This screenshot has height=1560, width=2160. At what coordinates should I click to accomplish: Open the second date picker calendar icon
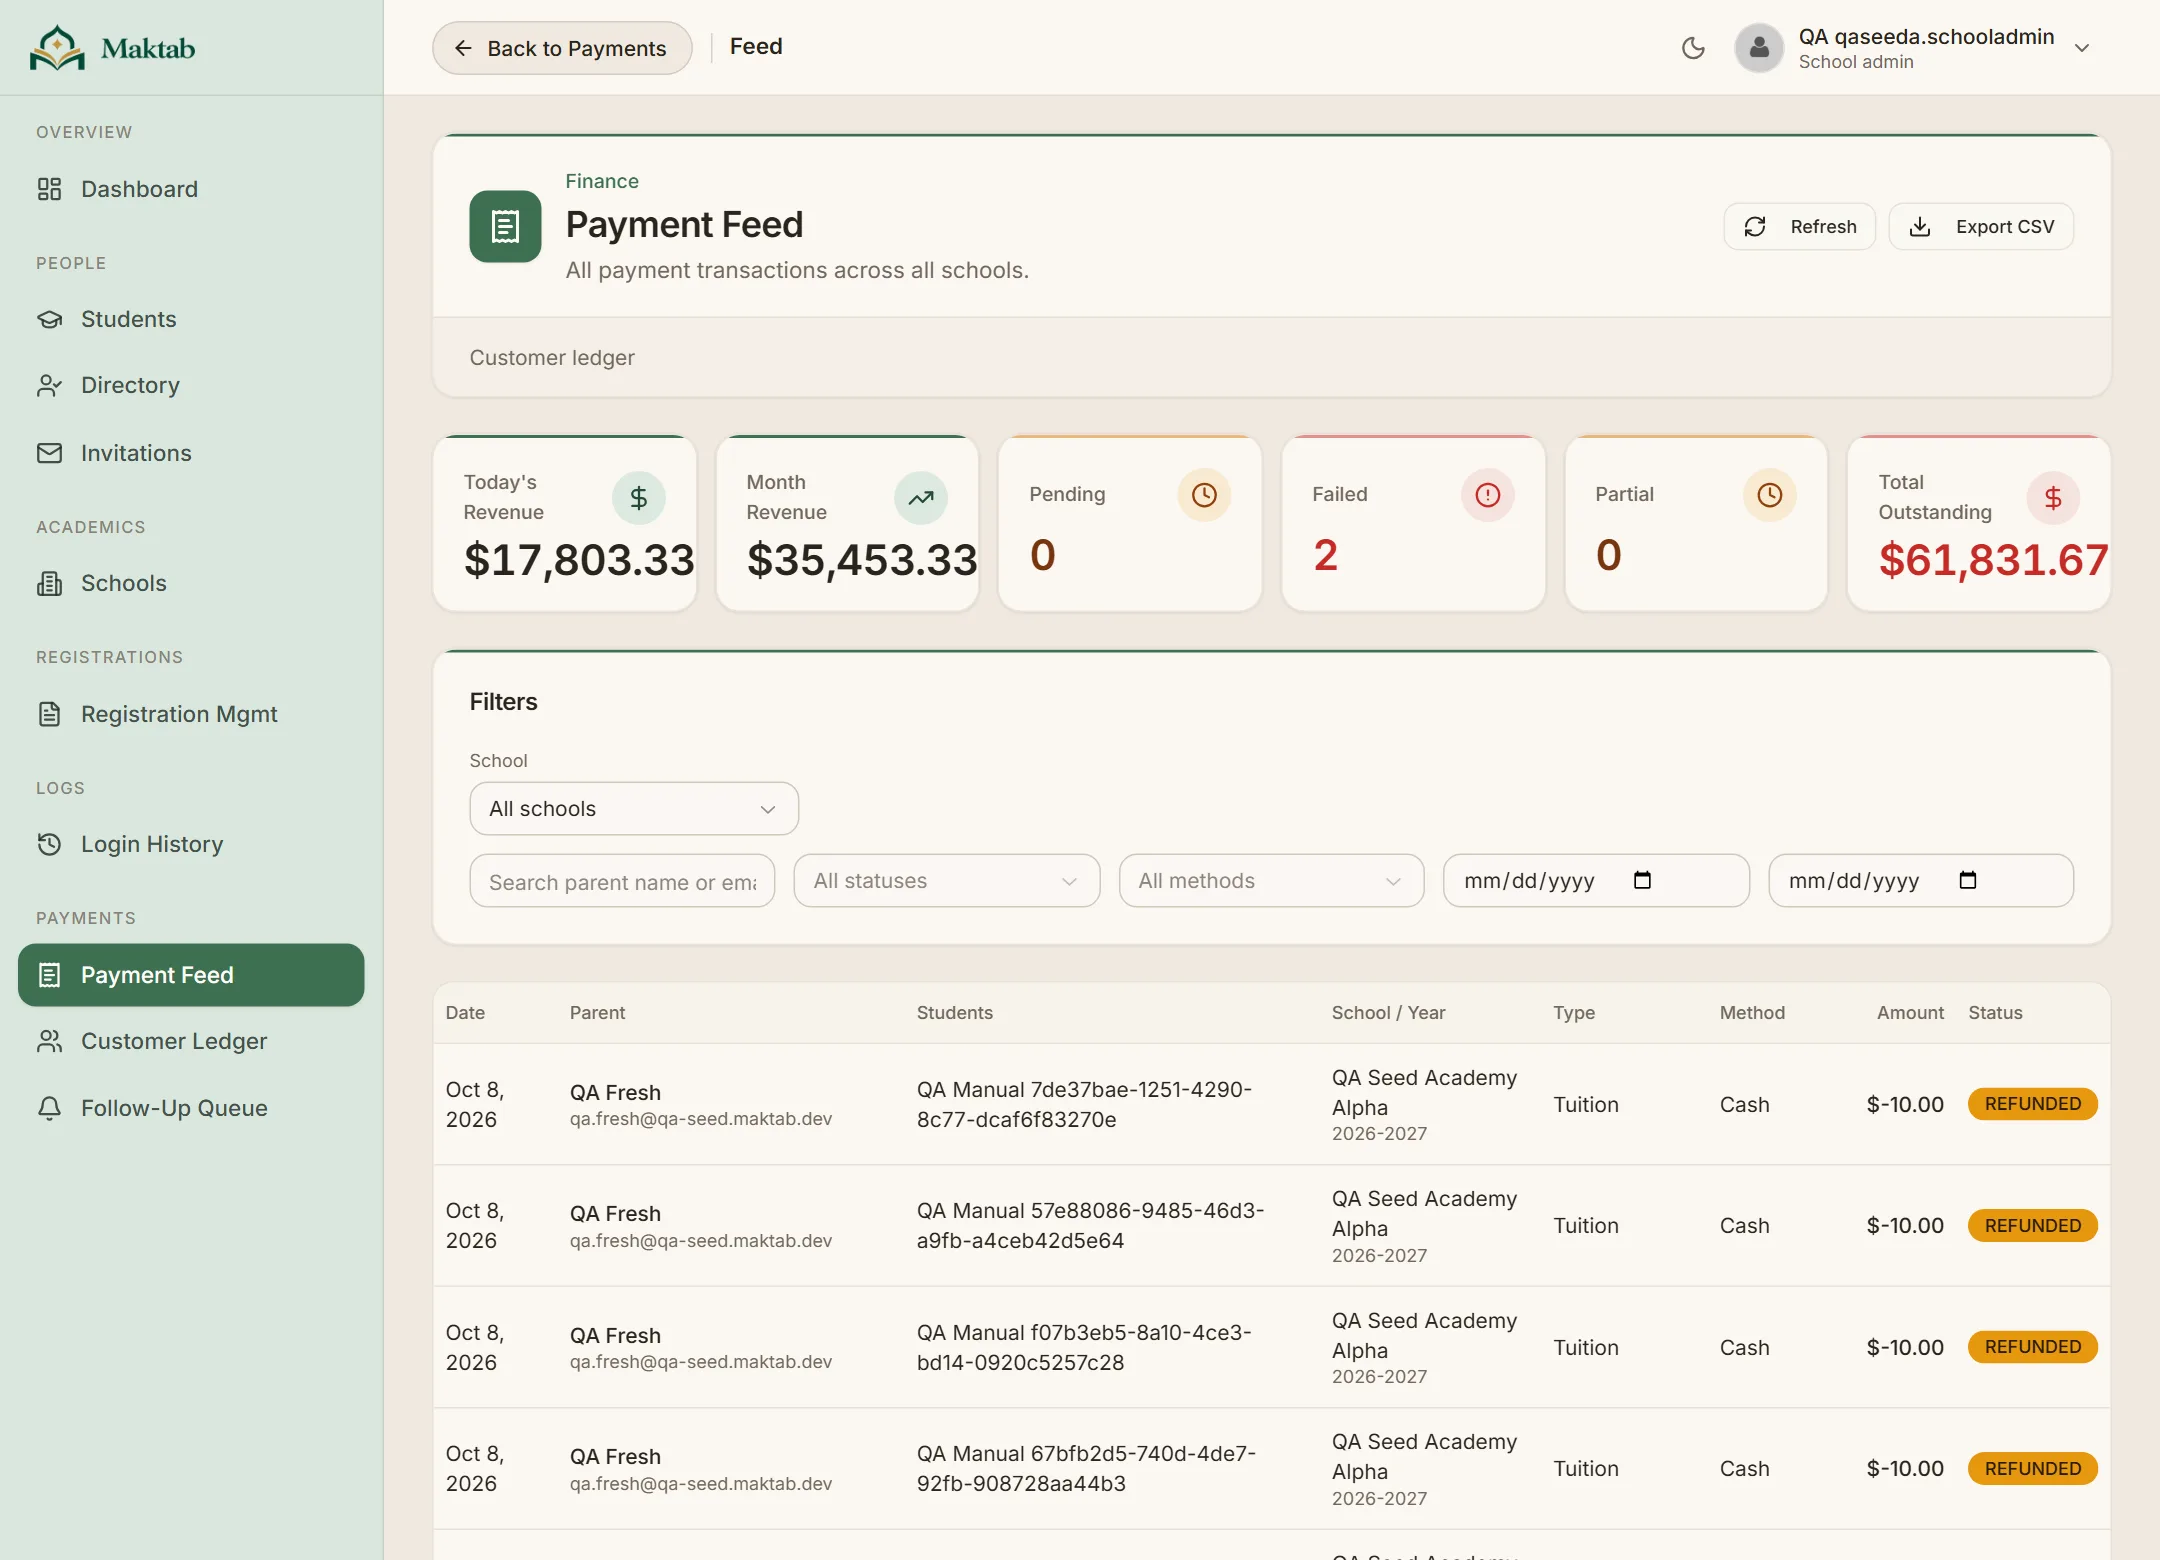tap(1968, 881)
